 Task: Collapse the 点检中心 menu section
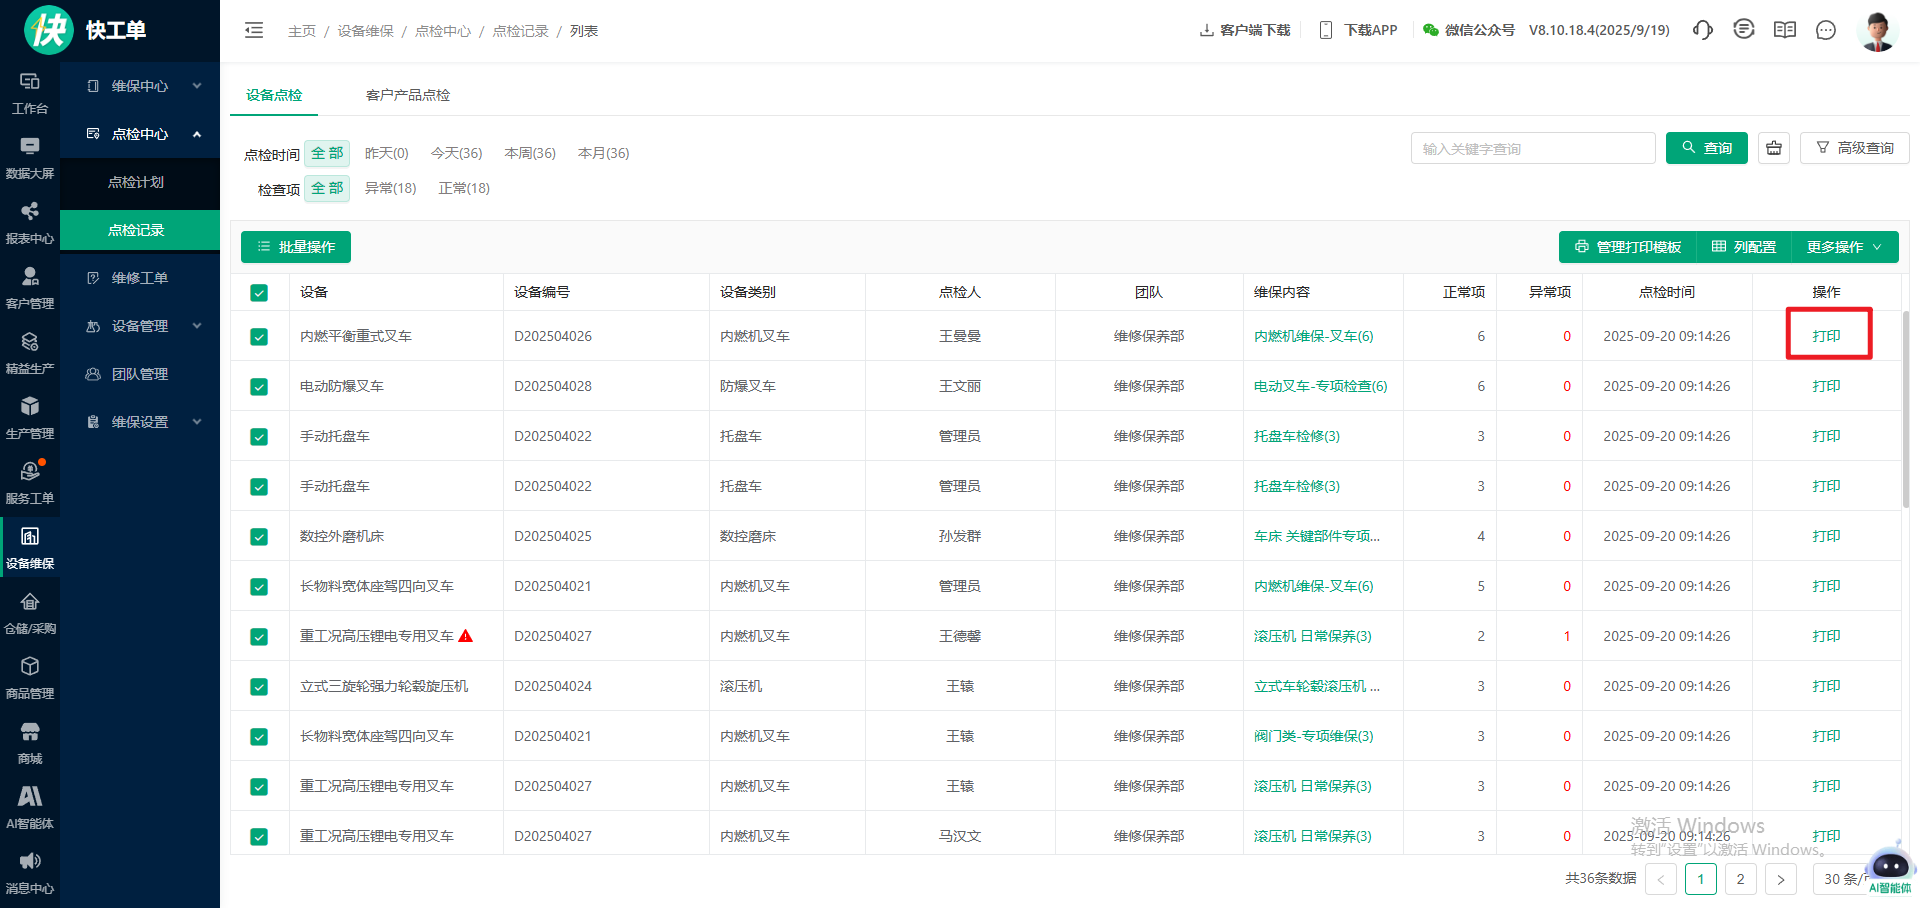pos(140,134)
